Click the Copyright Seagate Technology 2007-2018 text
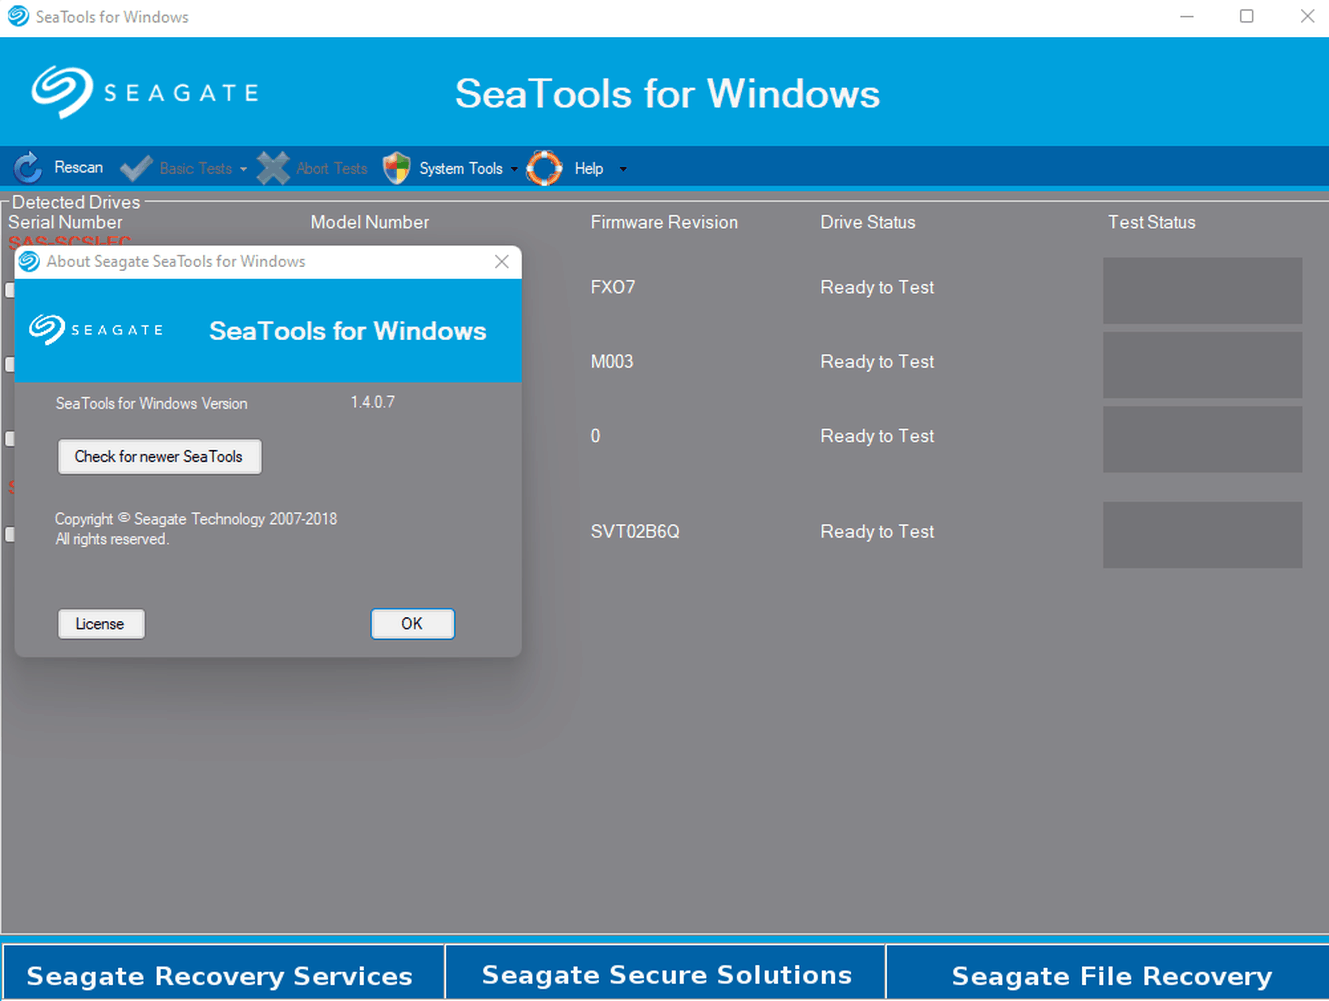The height and width of the screenshot is (1001, 1329). tap(196, 519)
